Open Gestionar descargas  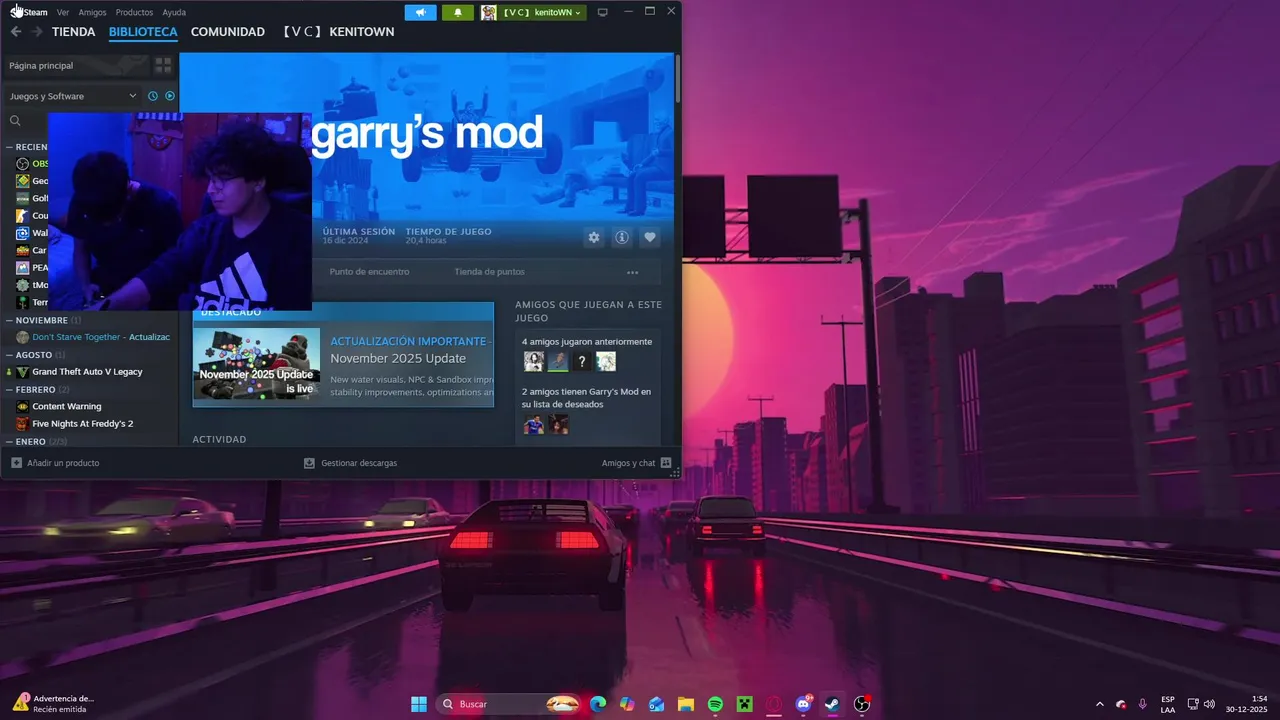351,463
